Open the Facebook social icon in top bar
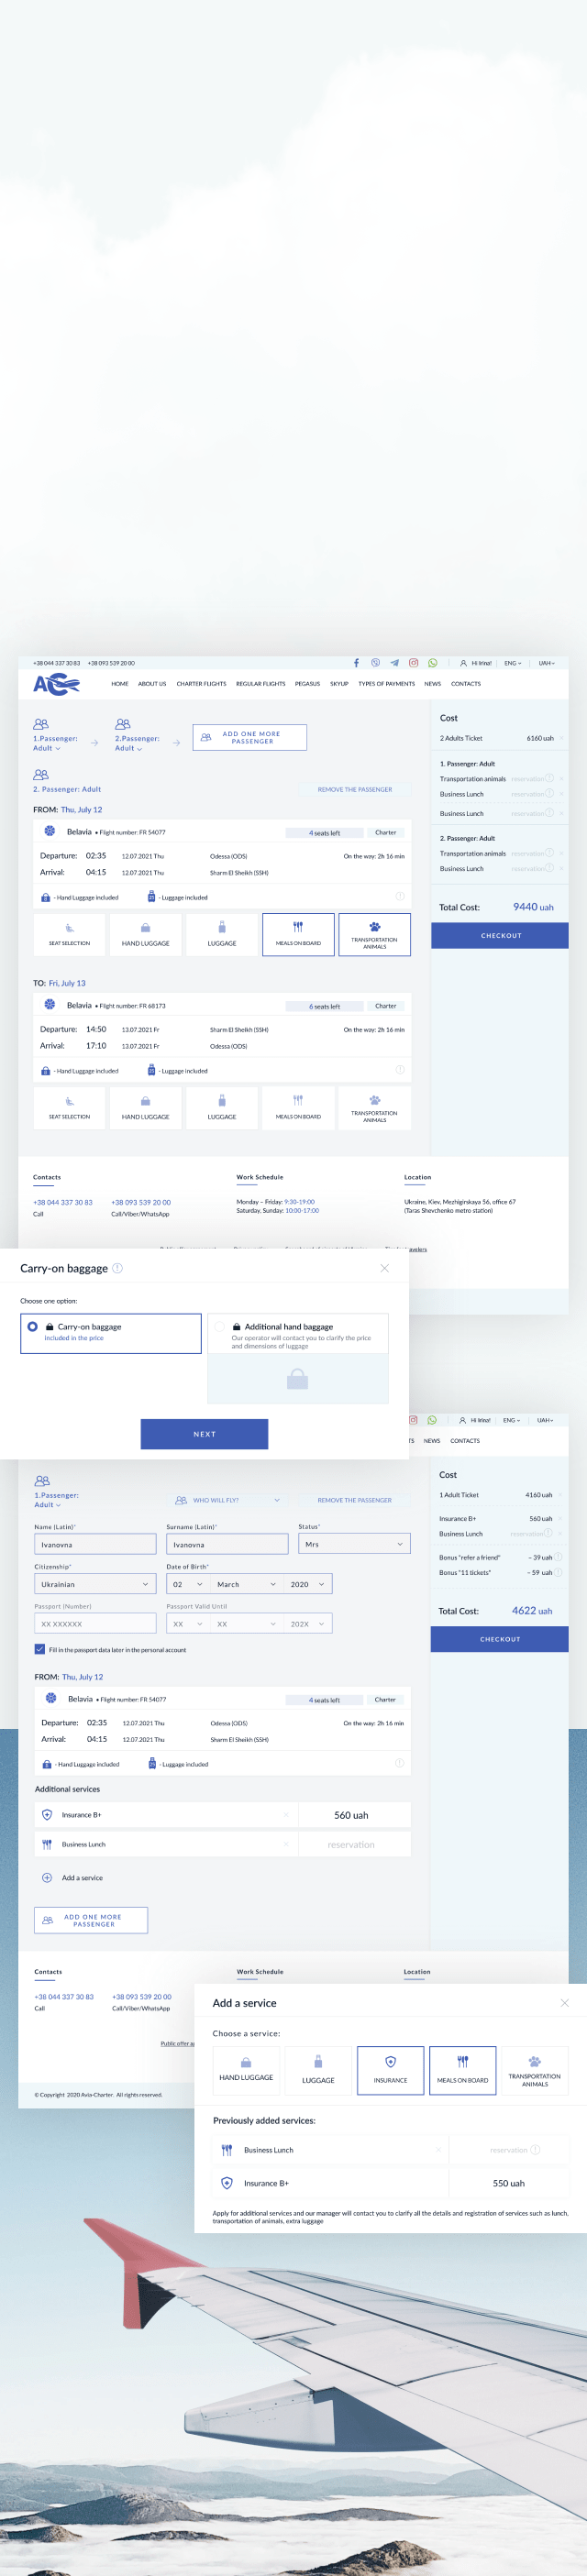Viewport: 587px width, 2576px height. tap(356, 663)
